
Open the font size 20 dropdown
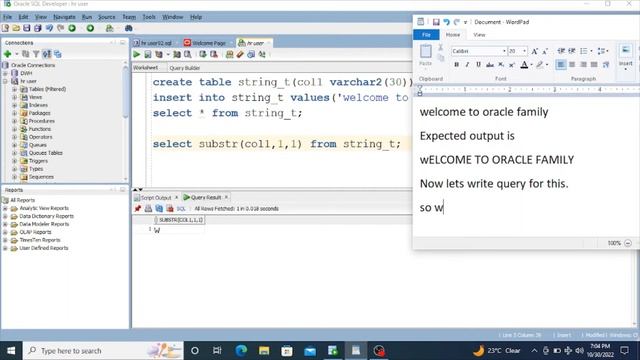524,51
